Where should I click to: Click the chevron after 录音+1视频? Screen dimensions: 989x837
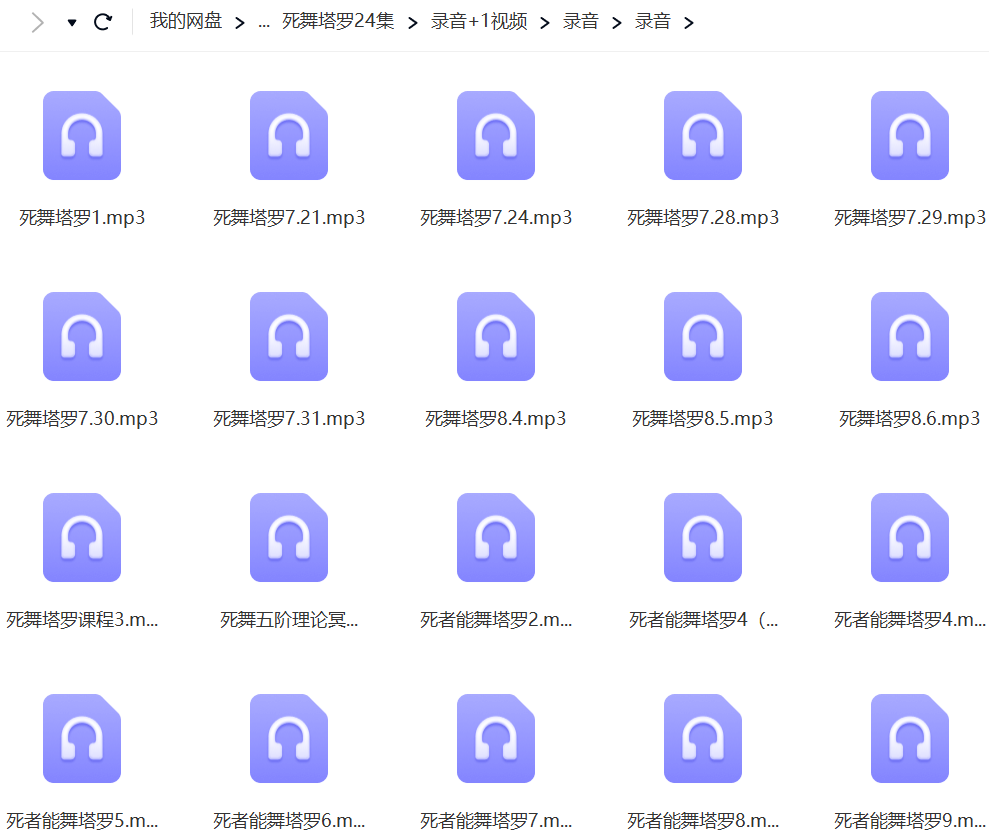pos(545,23)
